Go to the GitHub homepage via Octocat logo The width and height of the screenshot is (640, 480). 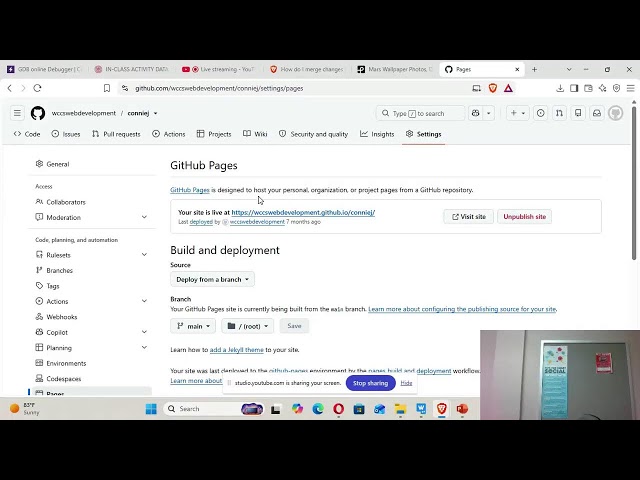pyautogui.click(x=38, y=113)
